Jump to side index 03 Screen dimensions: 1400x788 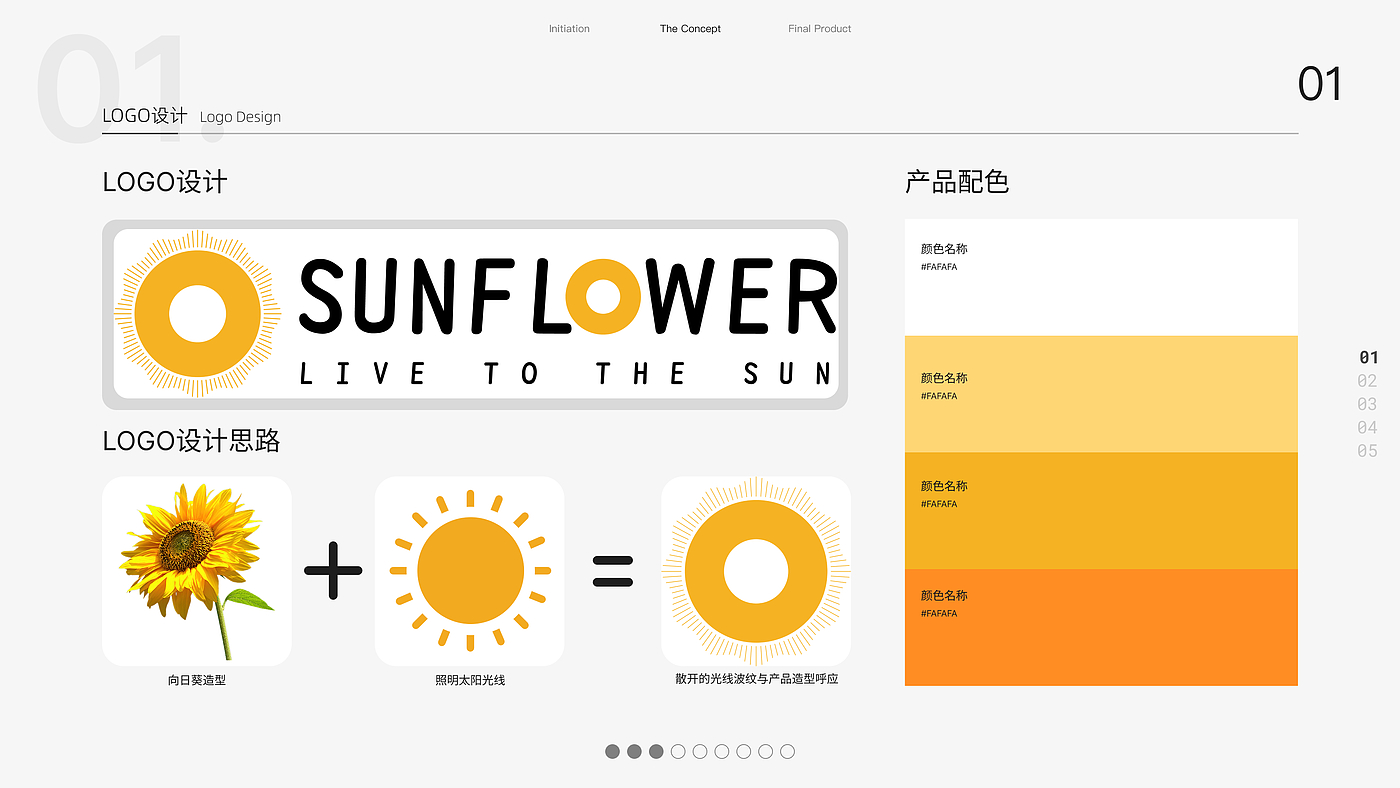1368,404
